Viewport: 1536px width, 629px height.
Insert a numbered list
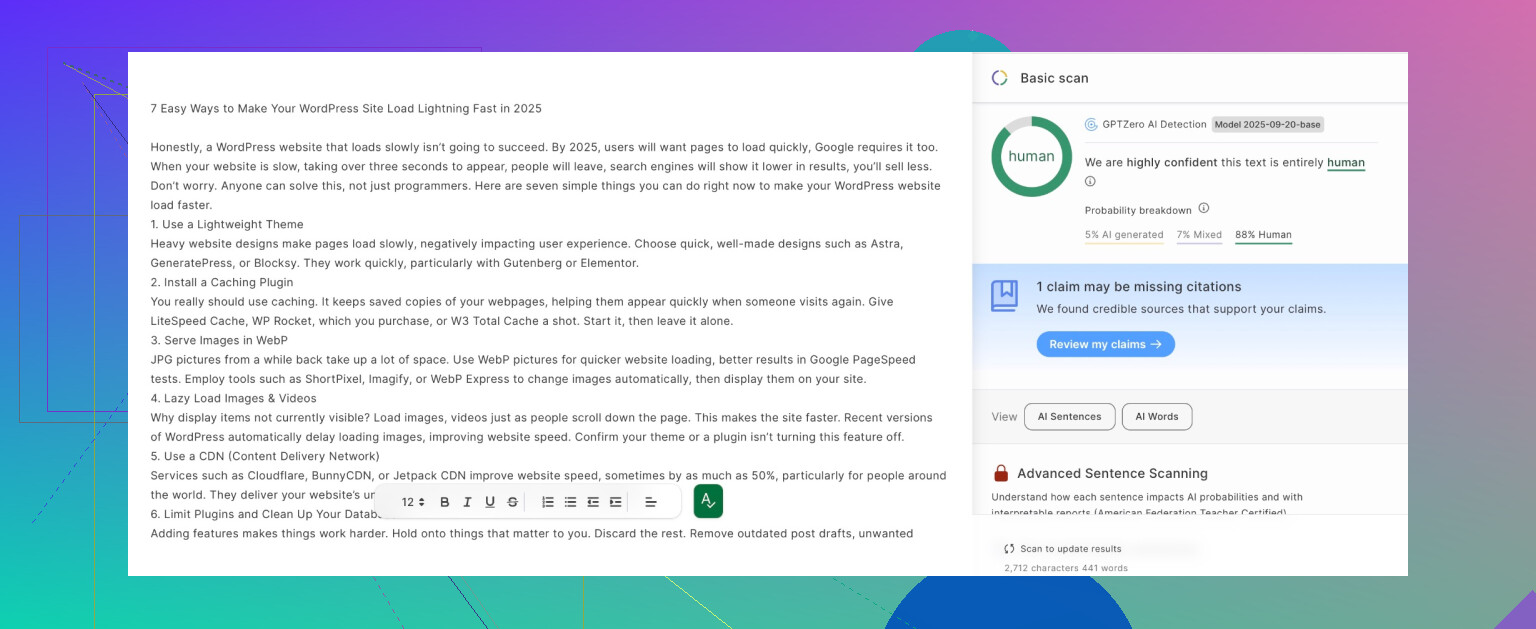548,502
